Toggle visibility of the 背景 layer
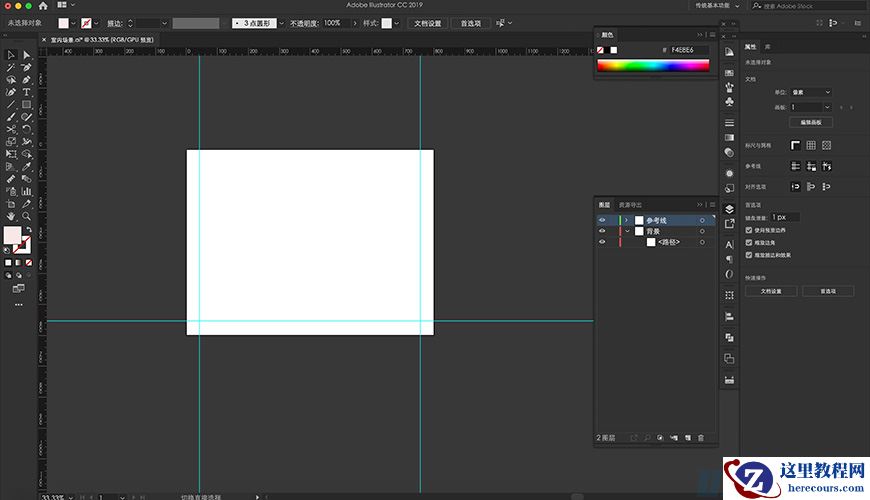Image resolution: width=870 pixels, height=500 pixels. 602,231
